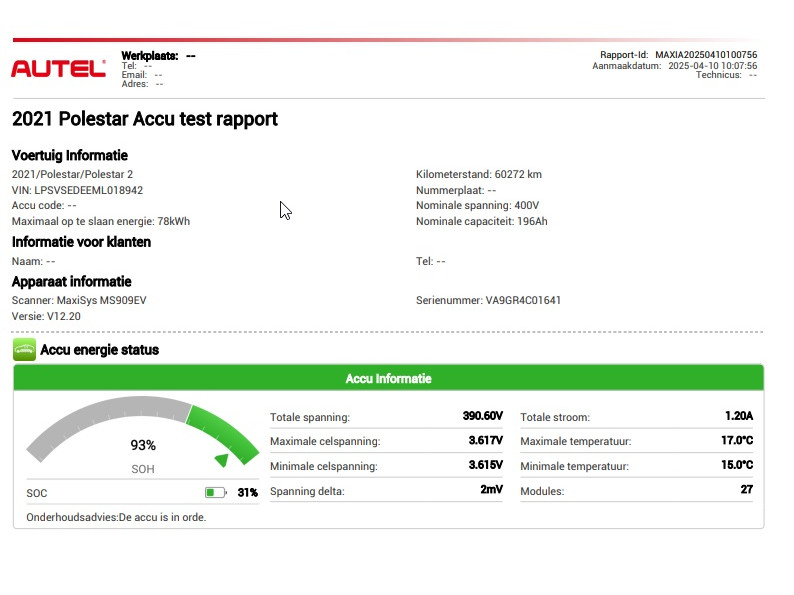Screen dimensions: 794x595
Task: Click 'Versie: V12.20'
Action: (46, 316)
